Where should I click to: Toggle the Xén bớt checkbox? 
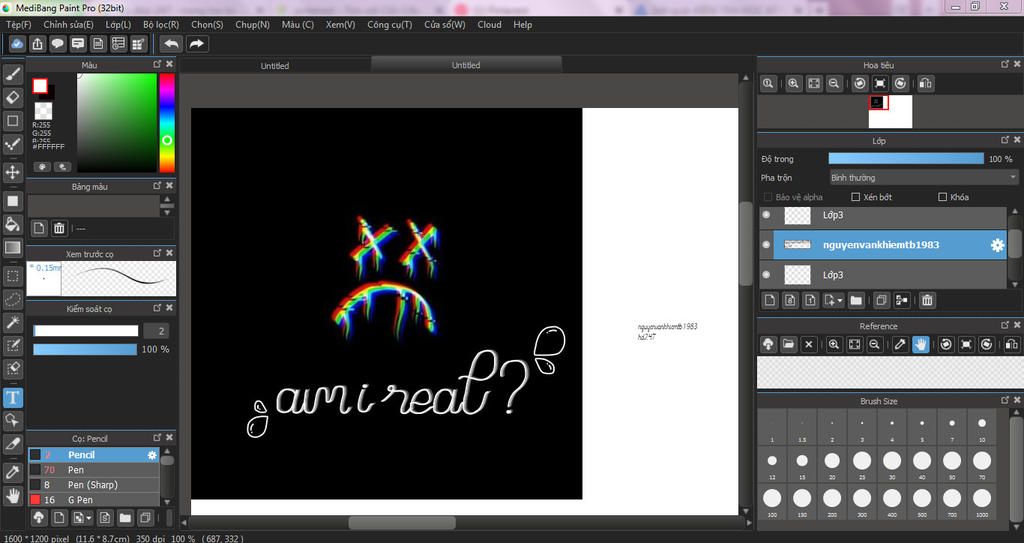click(856, 197)
